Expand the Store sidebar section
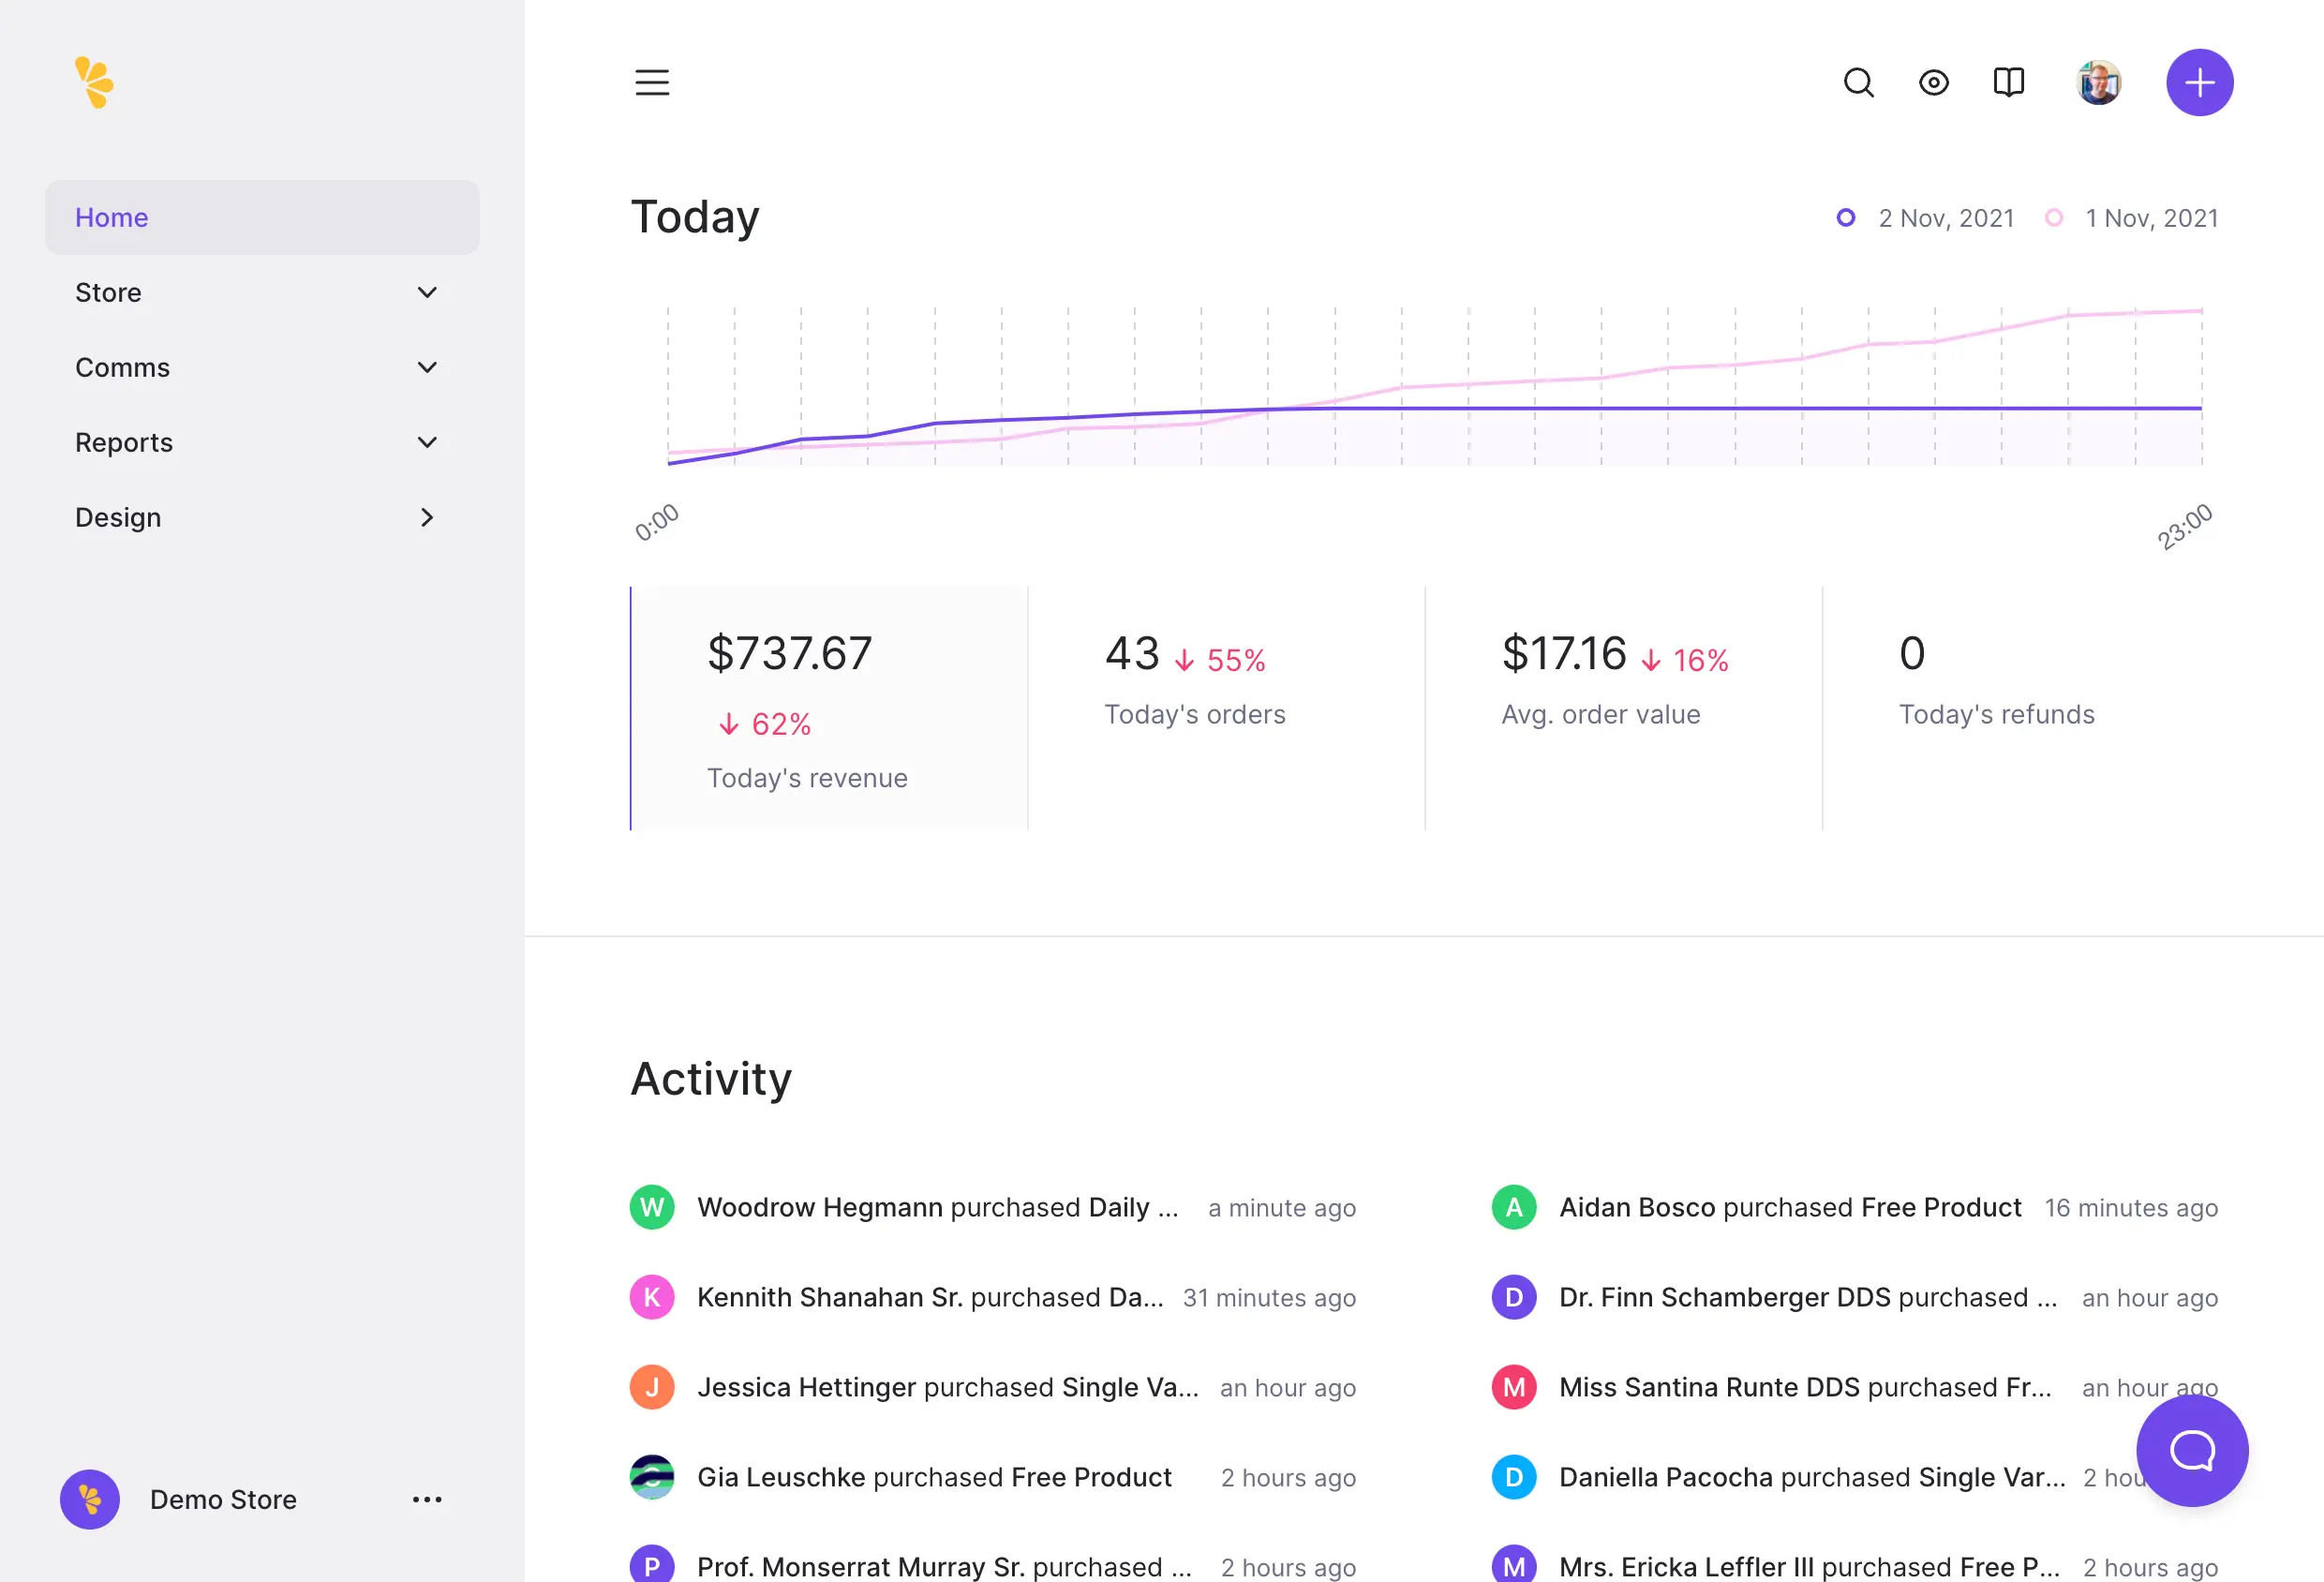This screenshot has height=1582, width=2324. (x=260, y=292)
